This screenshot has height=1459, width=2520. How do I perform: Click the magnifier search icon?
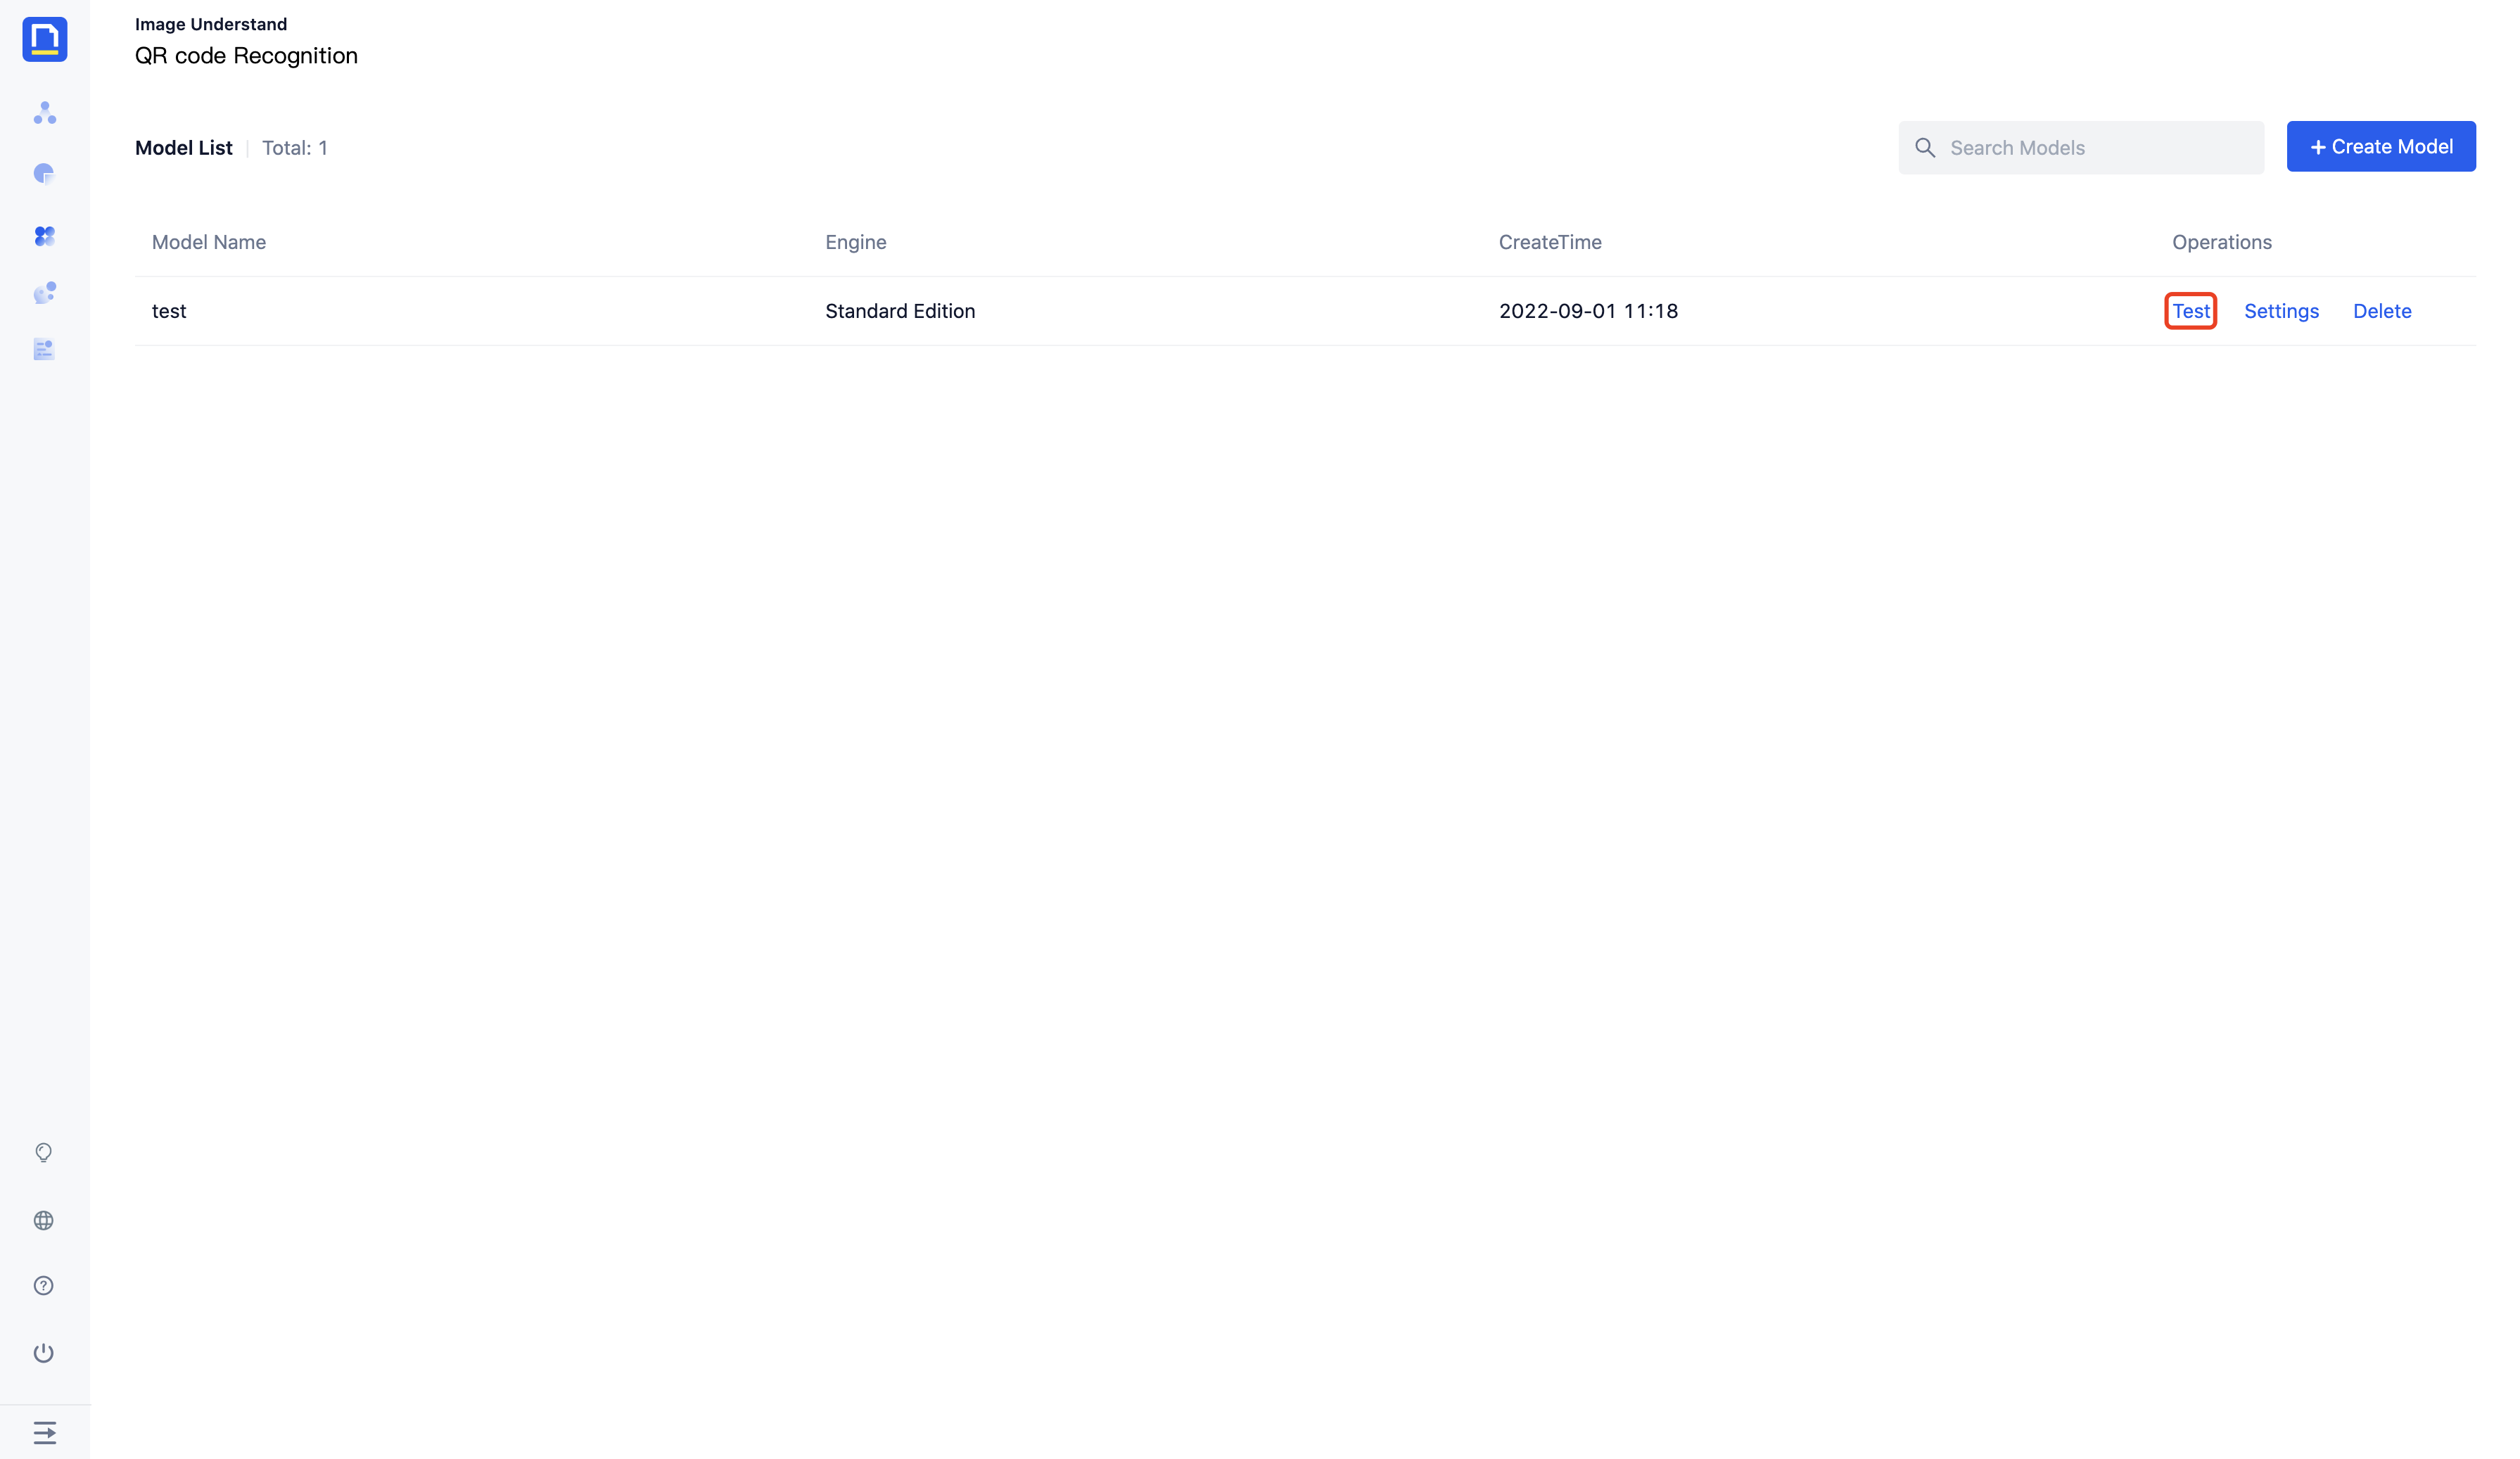[1925, 148]
